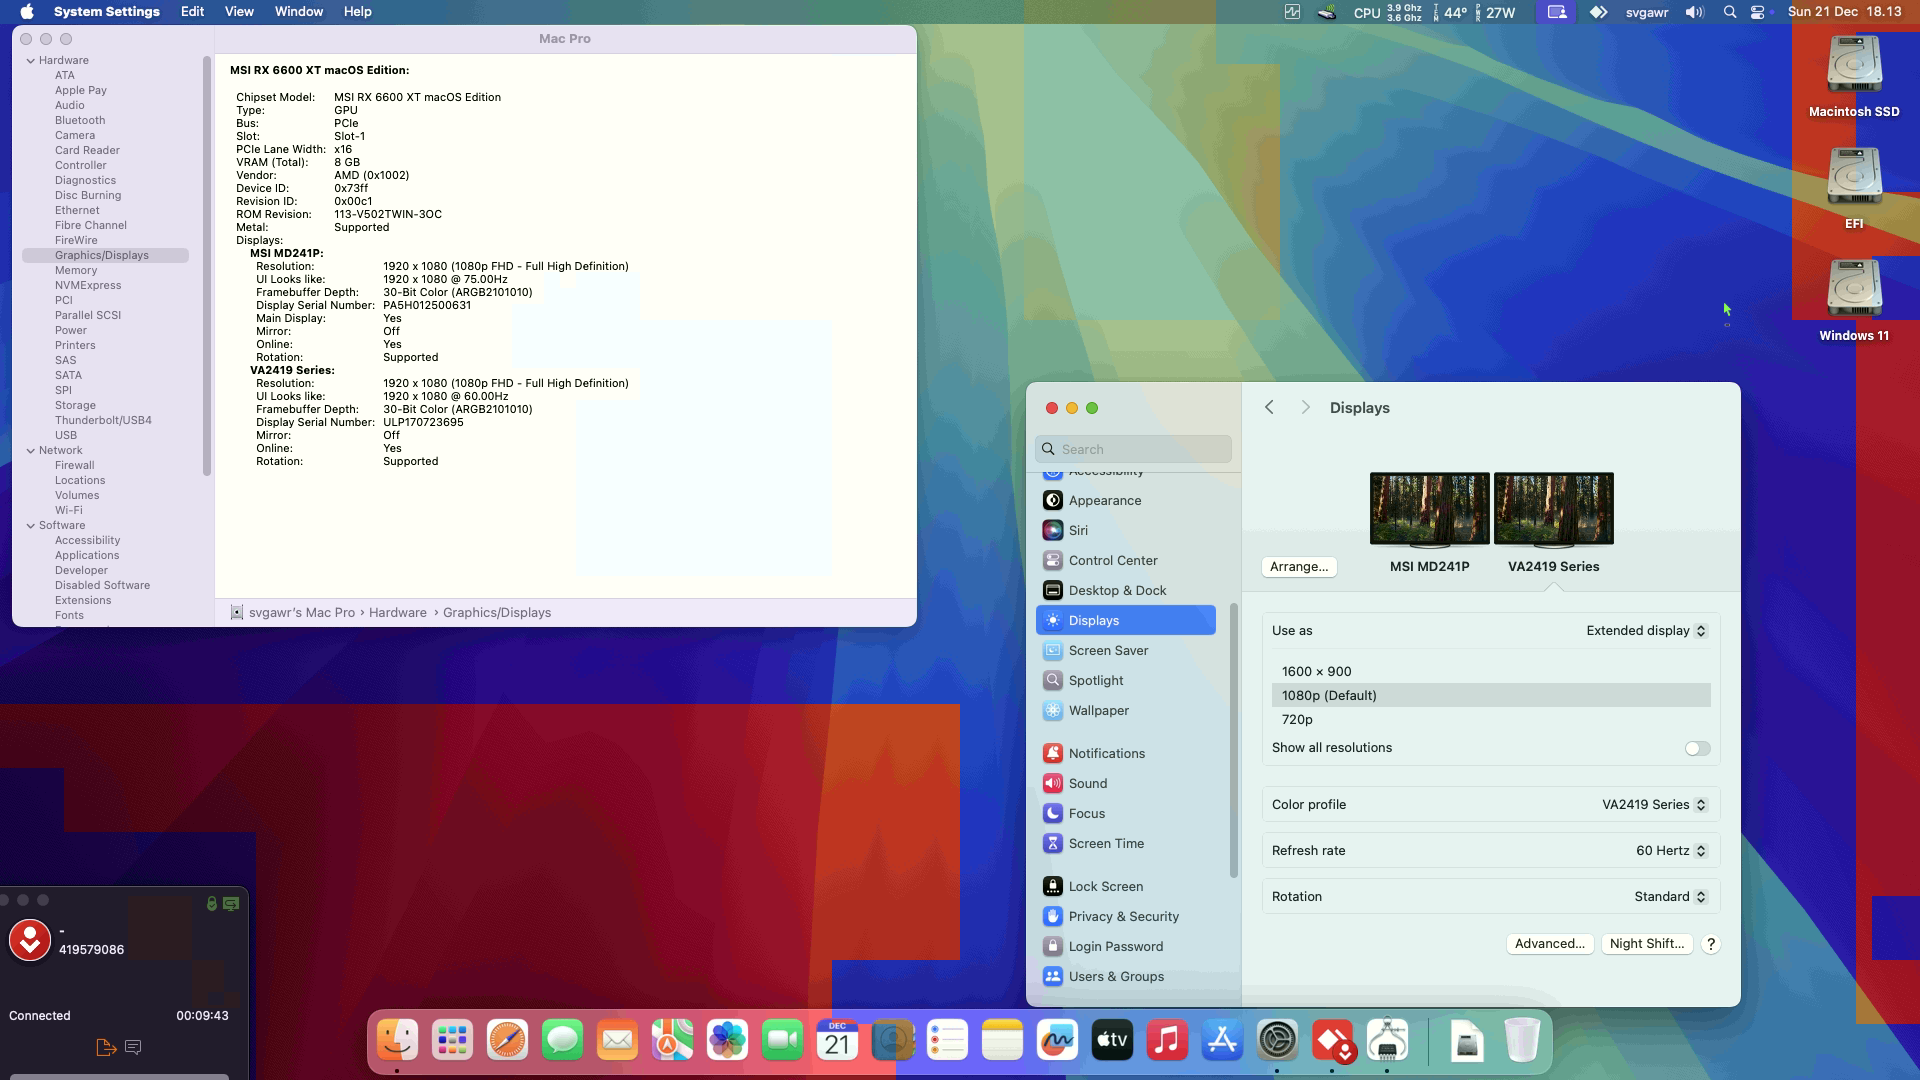The image size is (1920, 1080).
Task: Open Freeform app in the Dock
Action: point(1057,1041)
